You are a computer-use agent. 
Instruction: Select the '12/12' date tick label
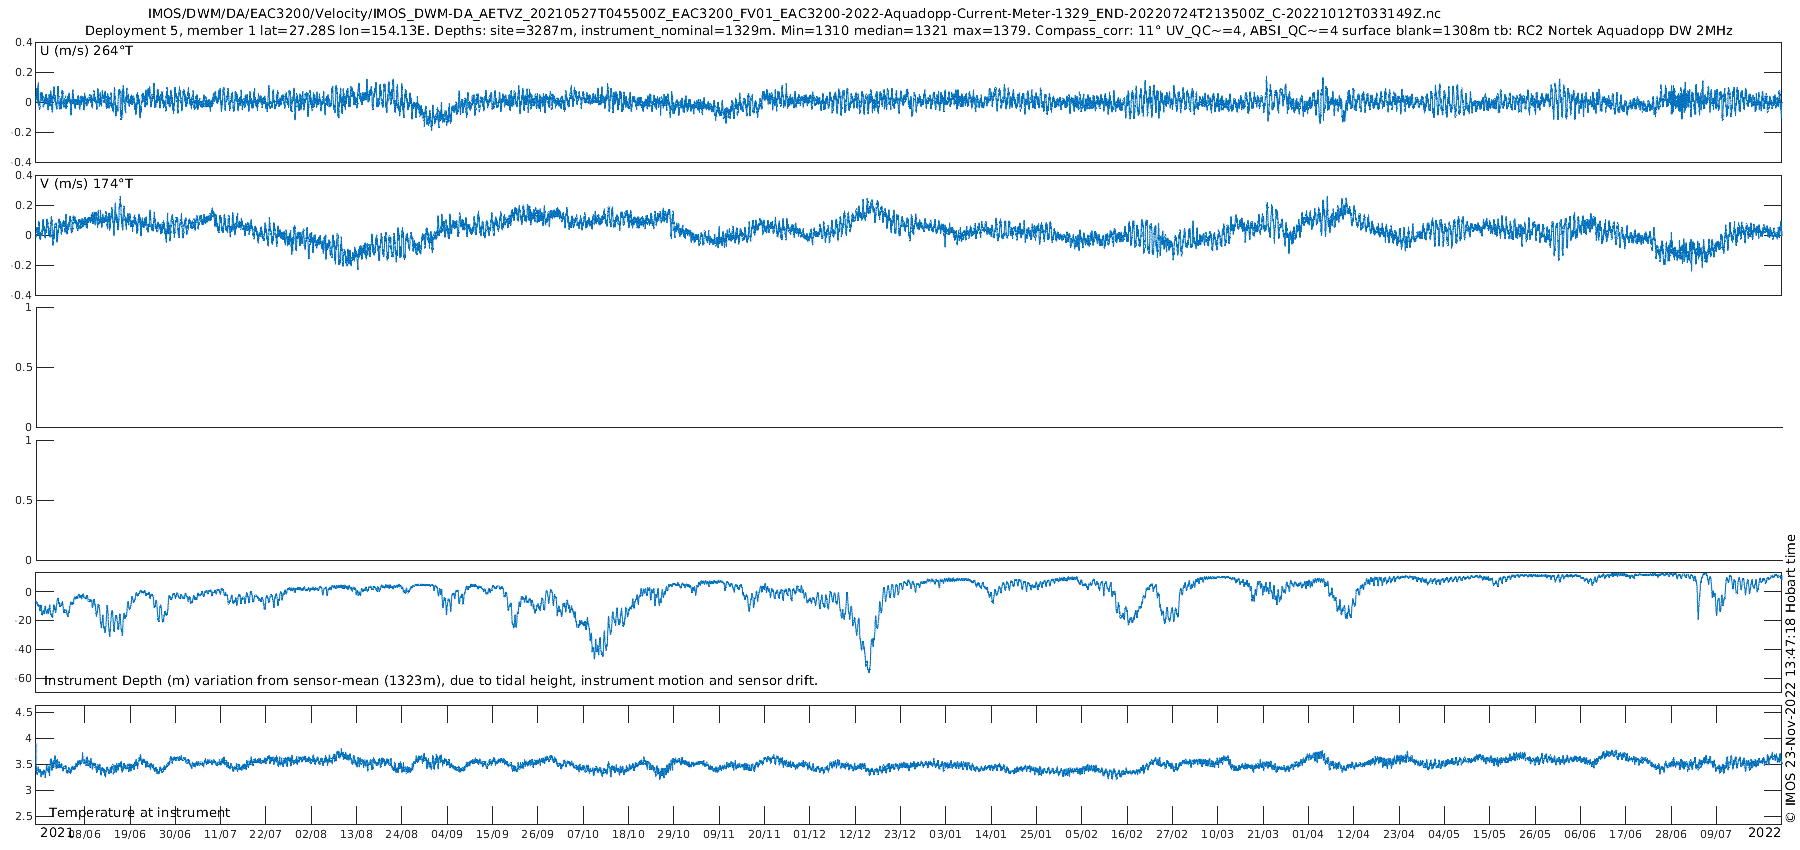(855, 834)
